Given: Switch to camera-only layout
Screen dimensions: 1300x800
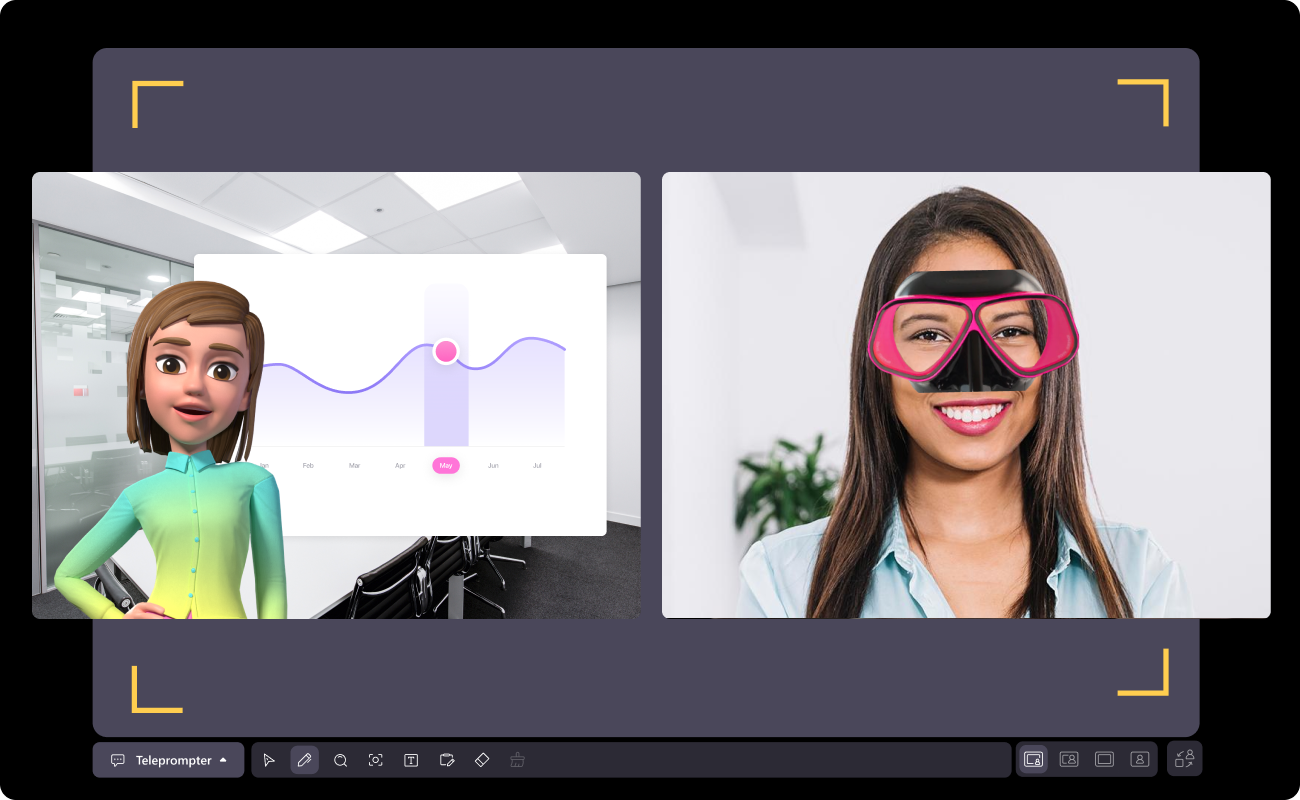Looking at the screenshot, I should 1140,759.
